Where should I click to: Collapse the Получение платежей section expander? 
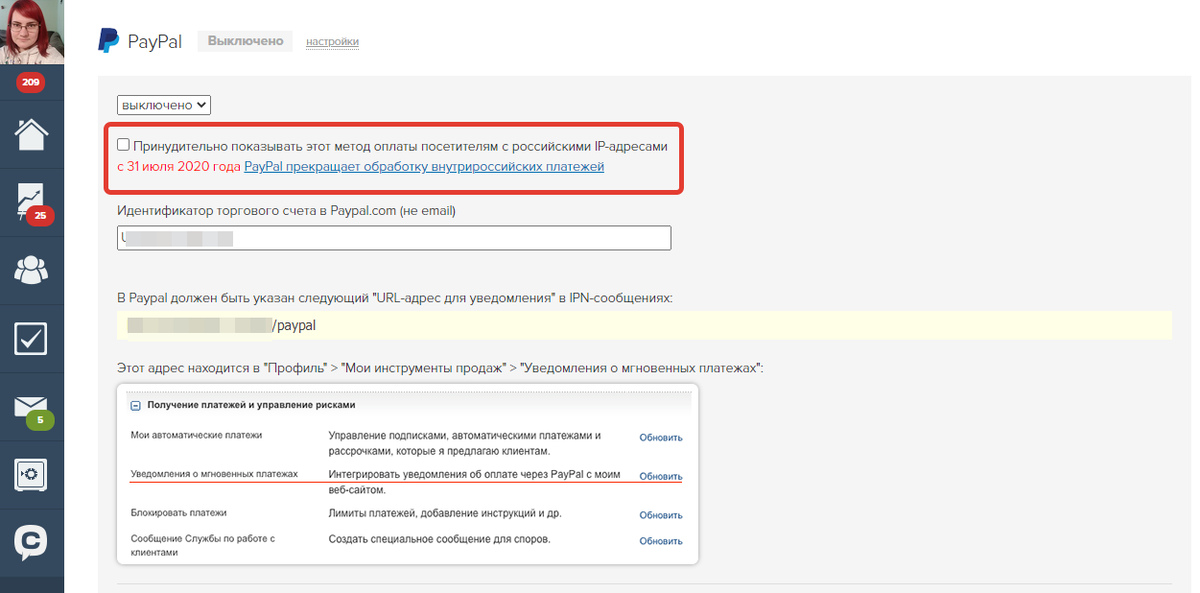[x=136, y=406]
